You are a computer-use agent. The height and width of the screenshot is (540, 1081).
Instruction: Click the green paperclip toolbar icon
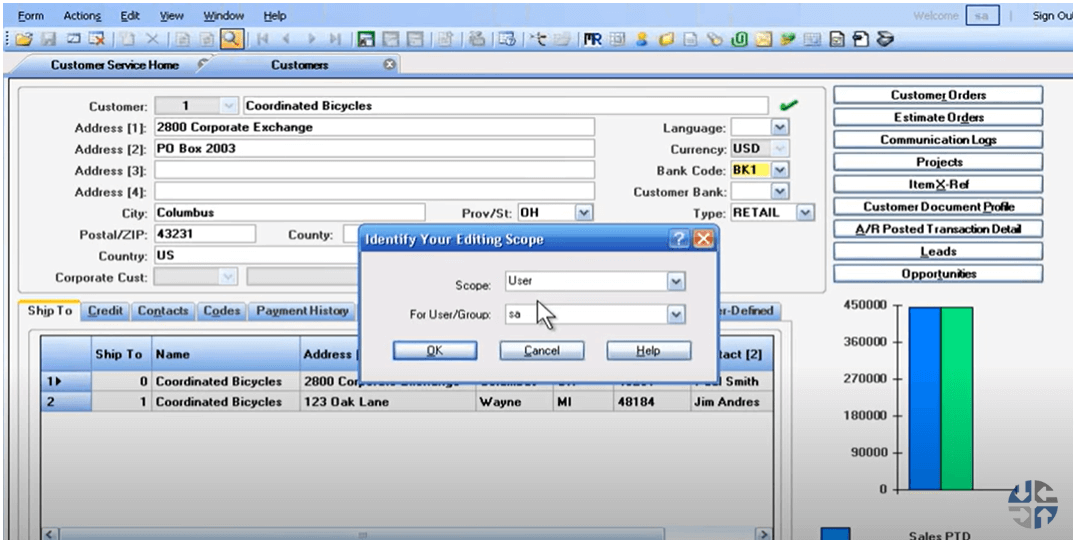[x=739, y=39]
